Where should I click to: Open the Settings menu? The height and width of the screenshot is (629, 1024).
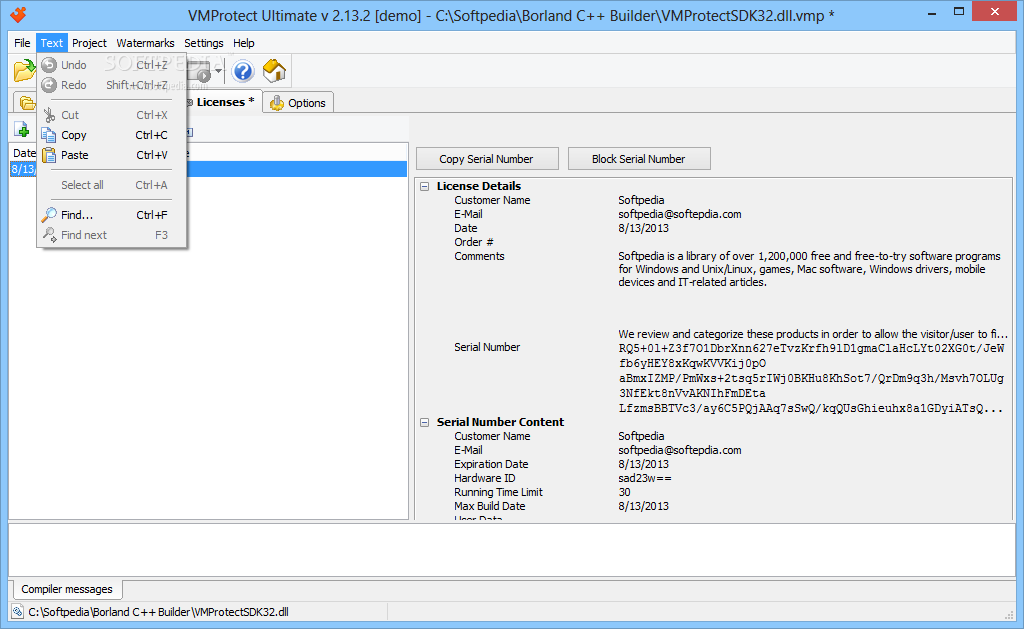click(x=203, y=43)
